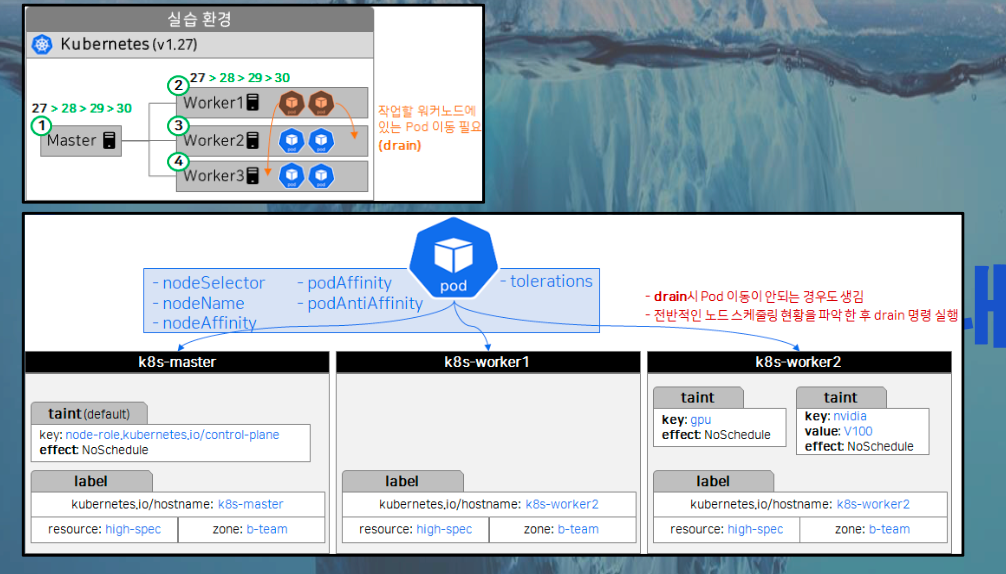Click the server icon beside Worker1

(x=253, y=102)
